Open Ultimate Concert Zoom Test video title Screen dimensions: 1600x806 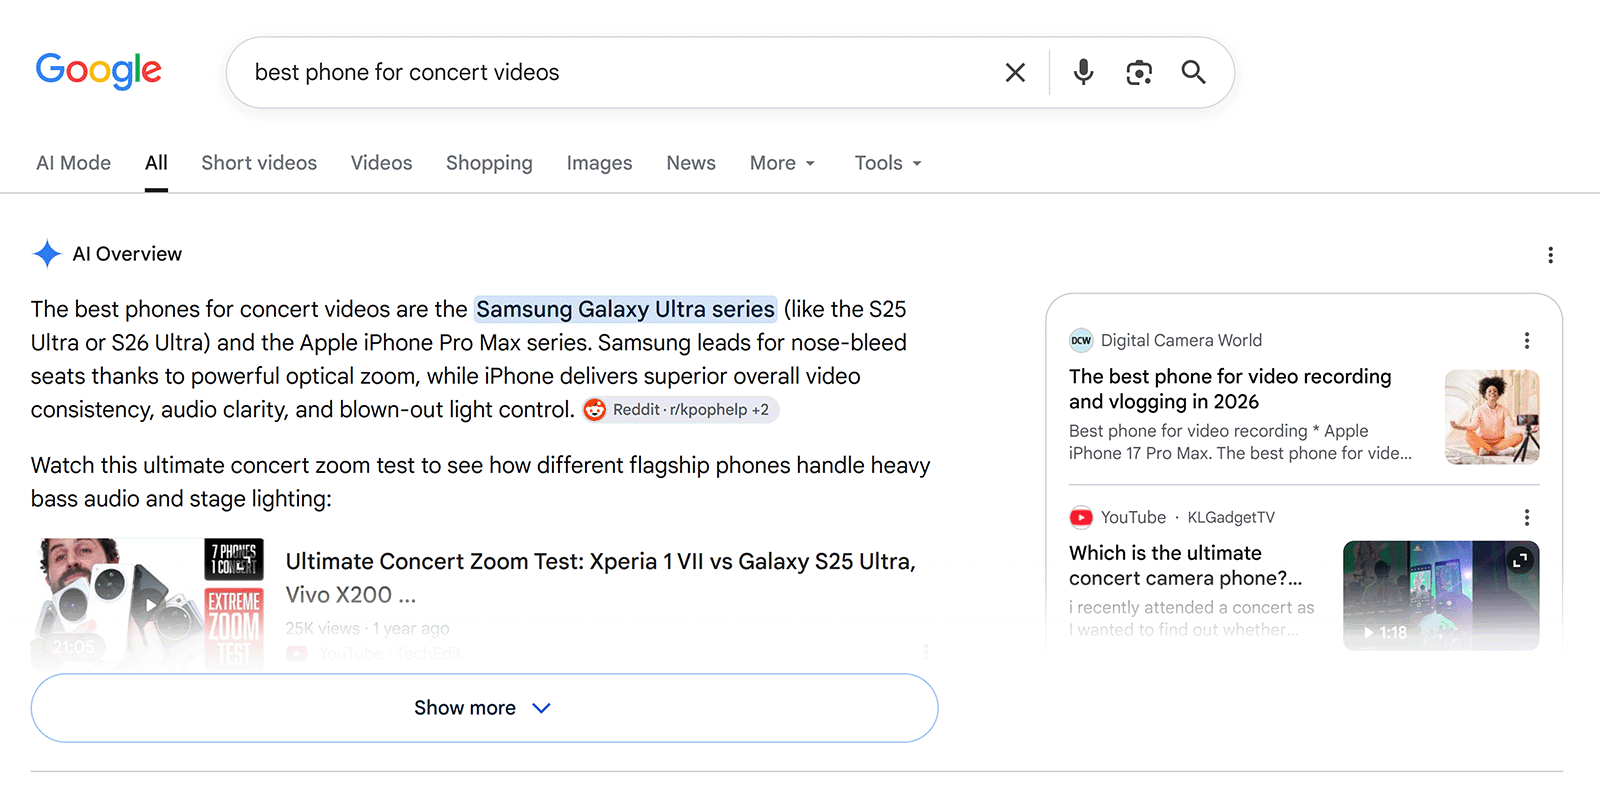[x=600, y=577]
